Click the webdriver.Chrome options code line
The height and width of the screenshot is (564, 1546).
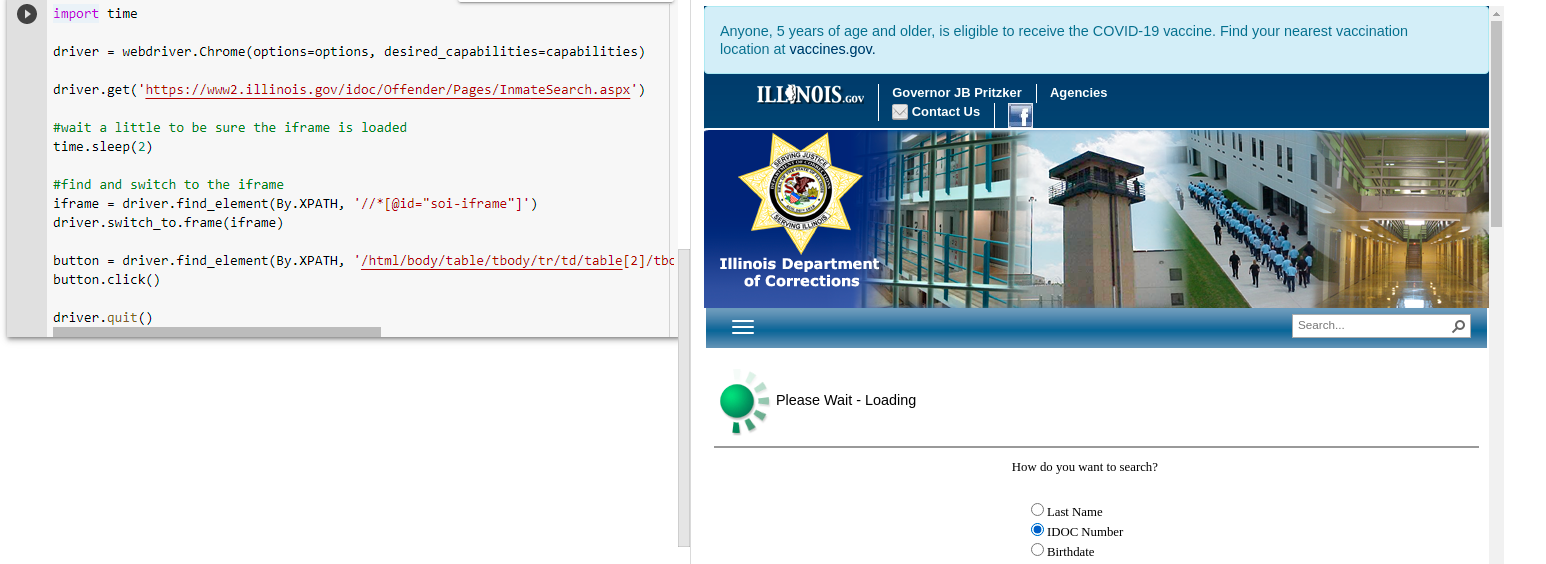pos(349,52)
